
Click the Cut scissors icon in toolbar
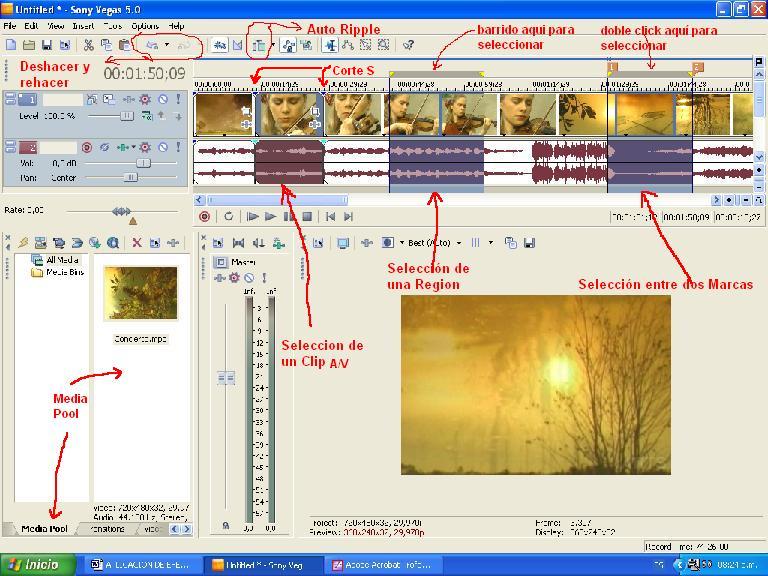tap(88, 45)
